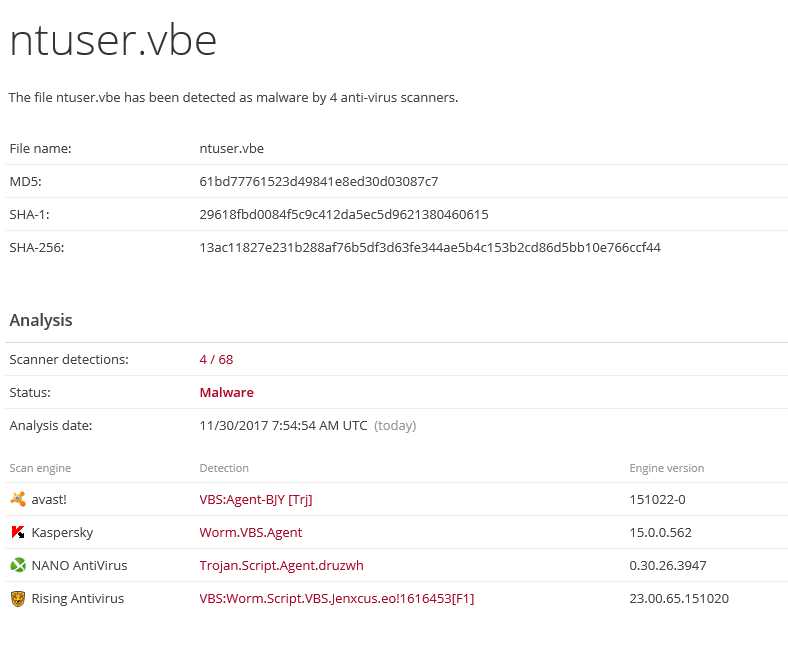Click the Engine version column header

tap(666, 468)
